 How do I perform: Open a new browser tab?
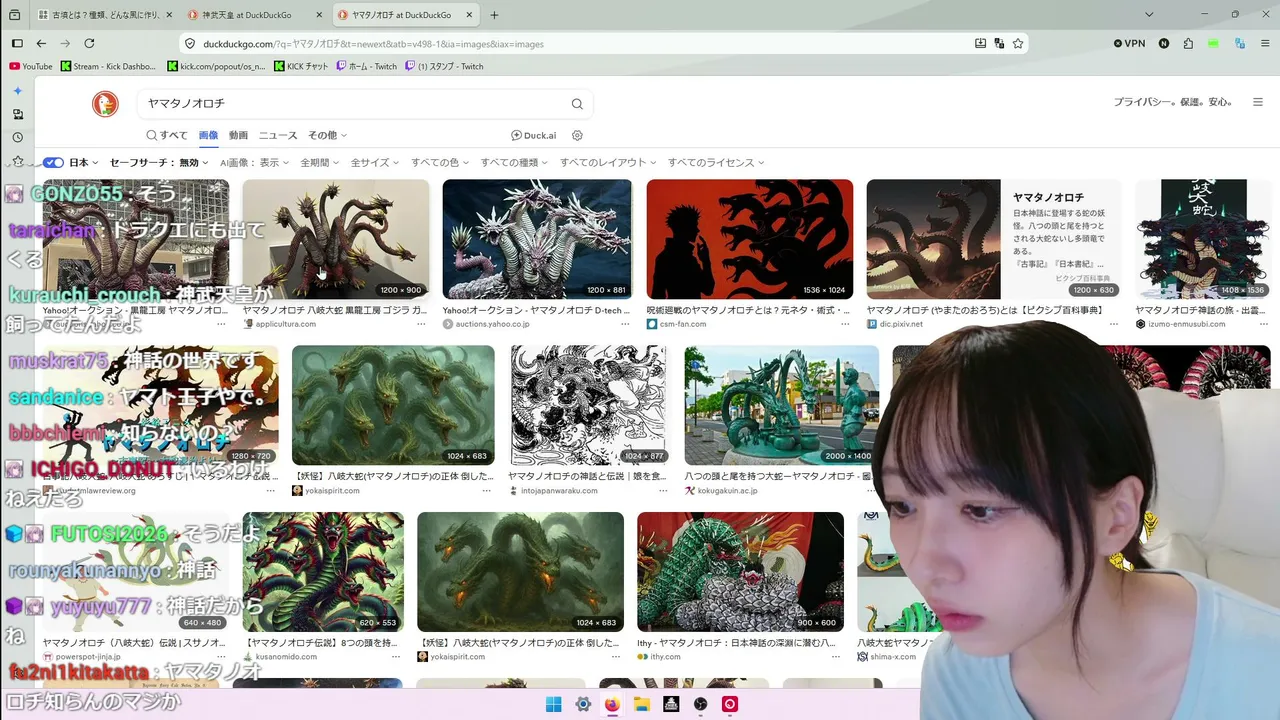(494, 15)
